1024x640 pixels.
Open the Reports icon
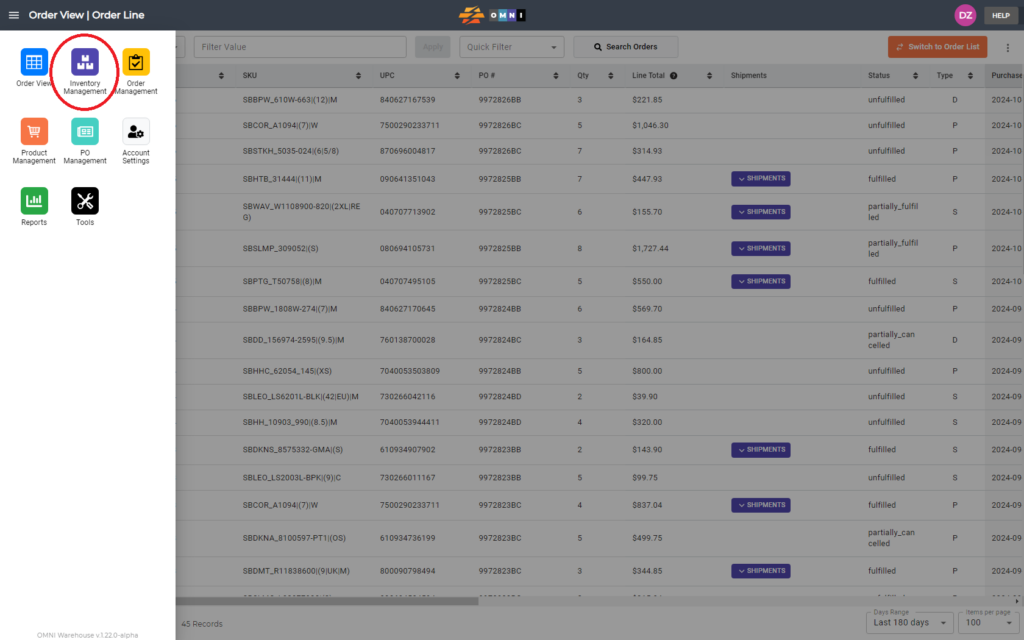(34, 201)
